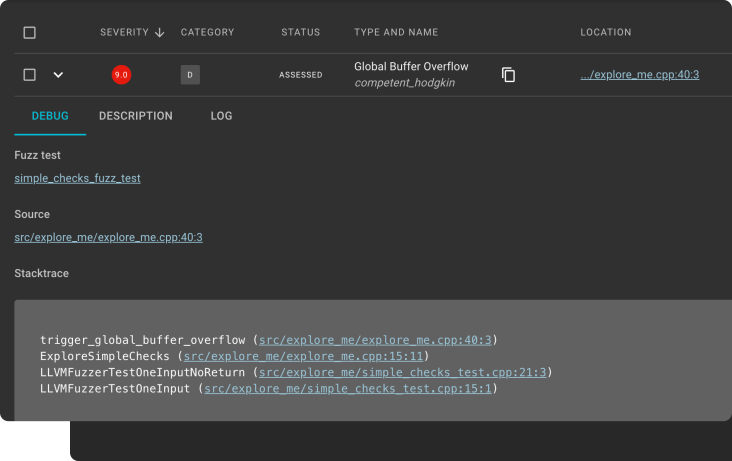
Task: Copy the finding name with the copy icon
Action: pyautogui.click(x=508, y=75)
